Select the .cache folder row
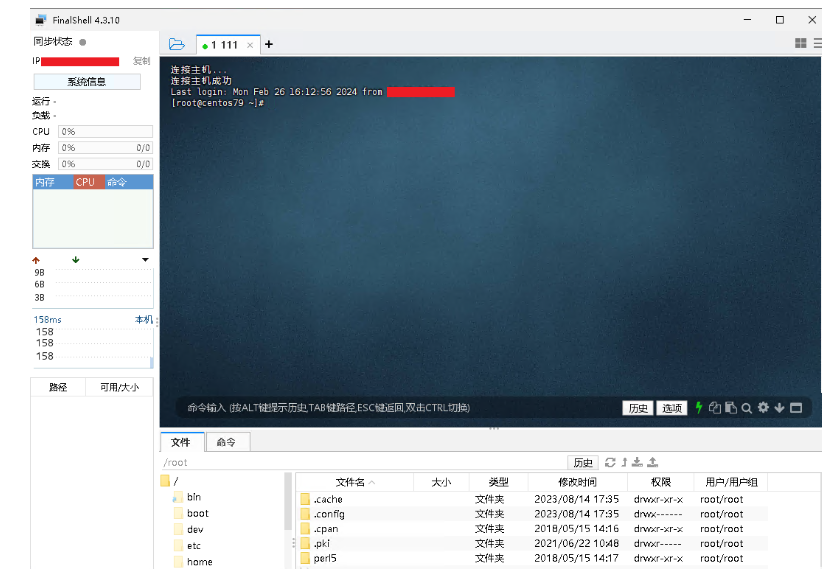Viewport: 822px width, 582px height. pyautogui.click(x=532, y=499)
